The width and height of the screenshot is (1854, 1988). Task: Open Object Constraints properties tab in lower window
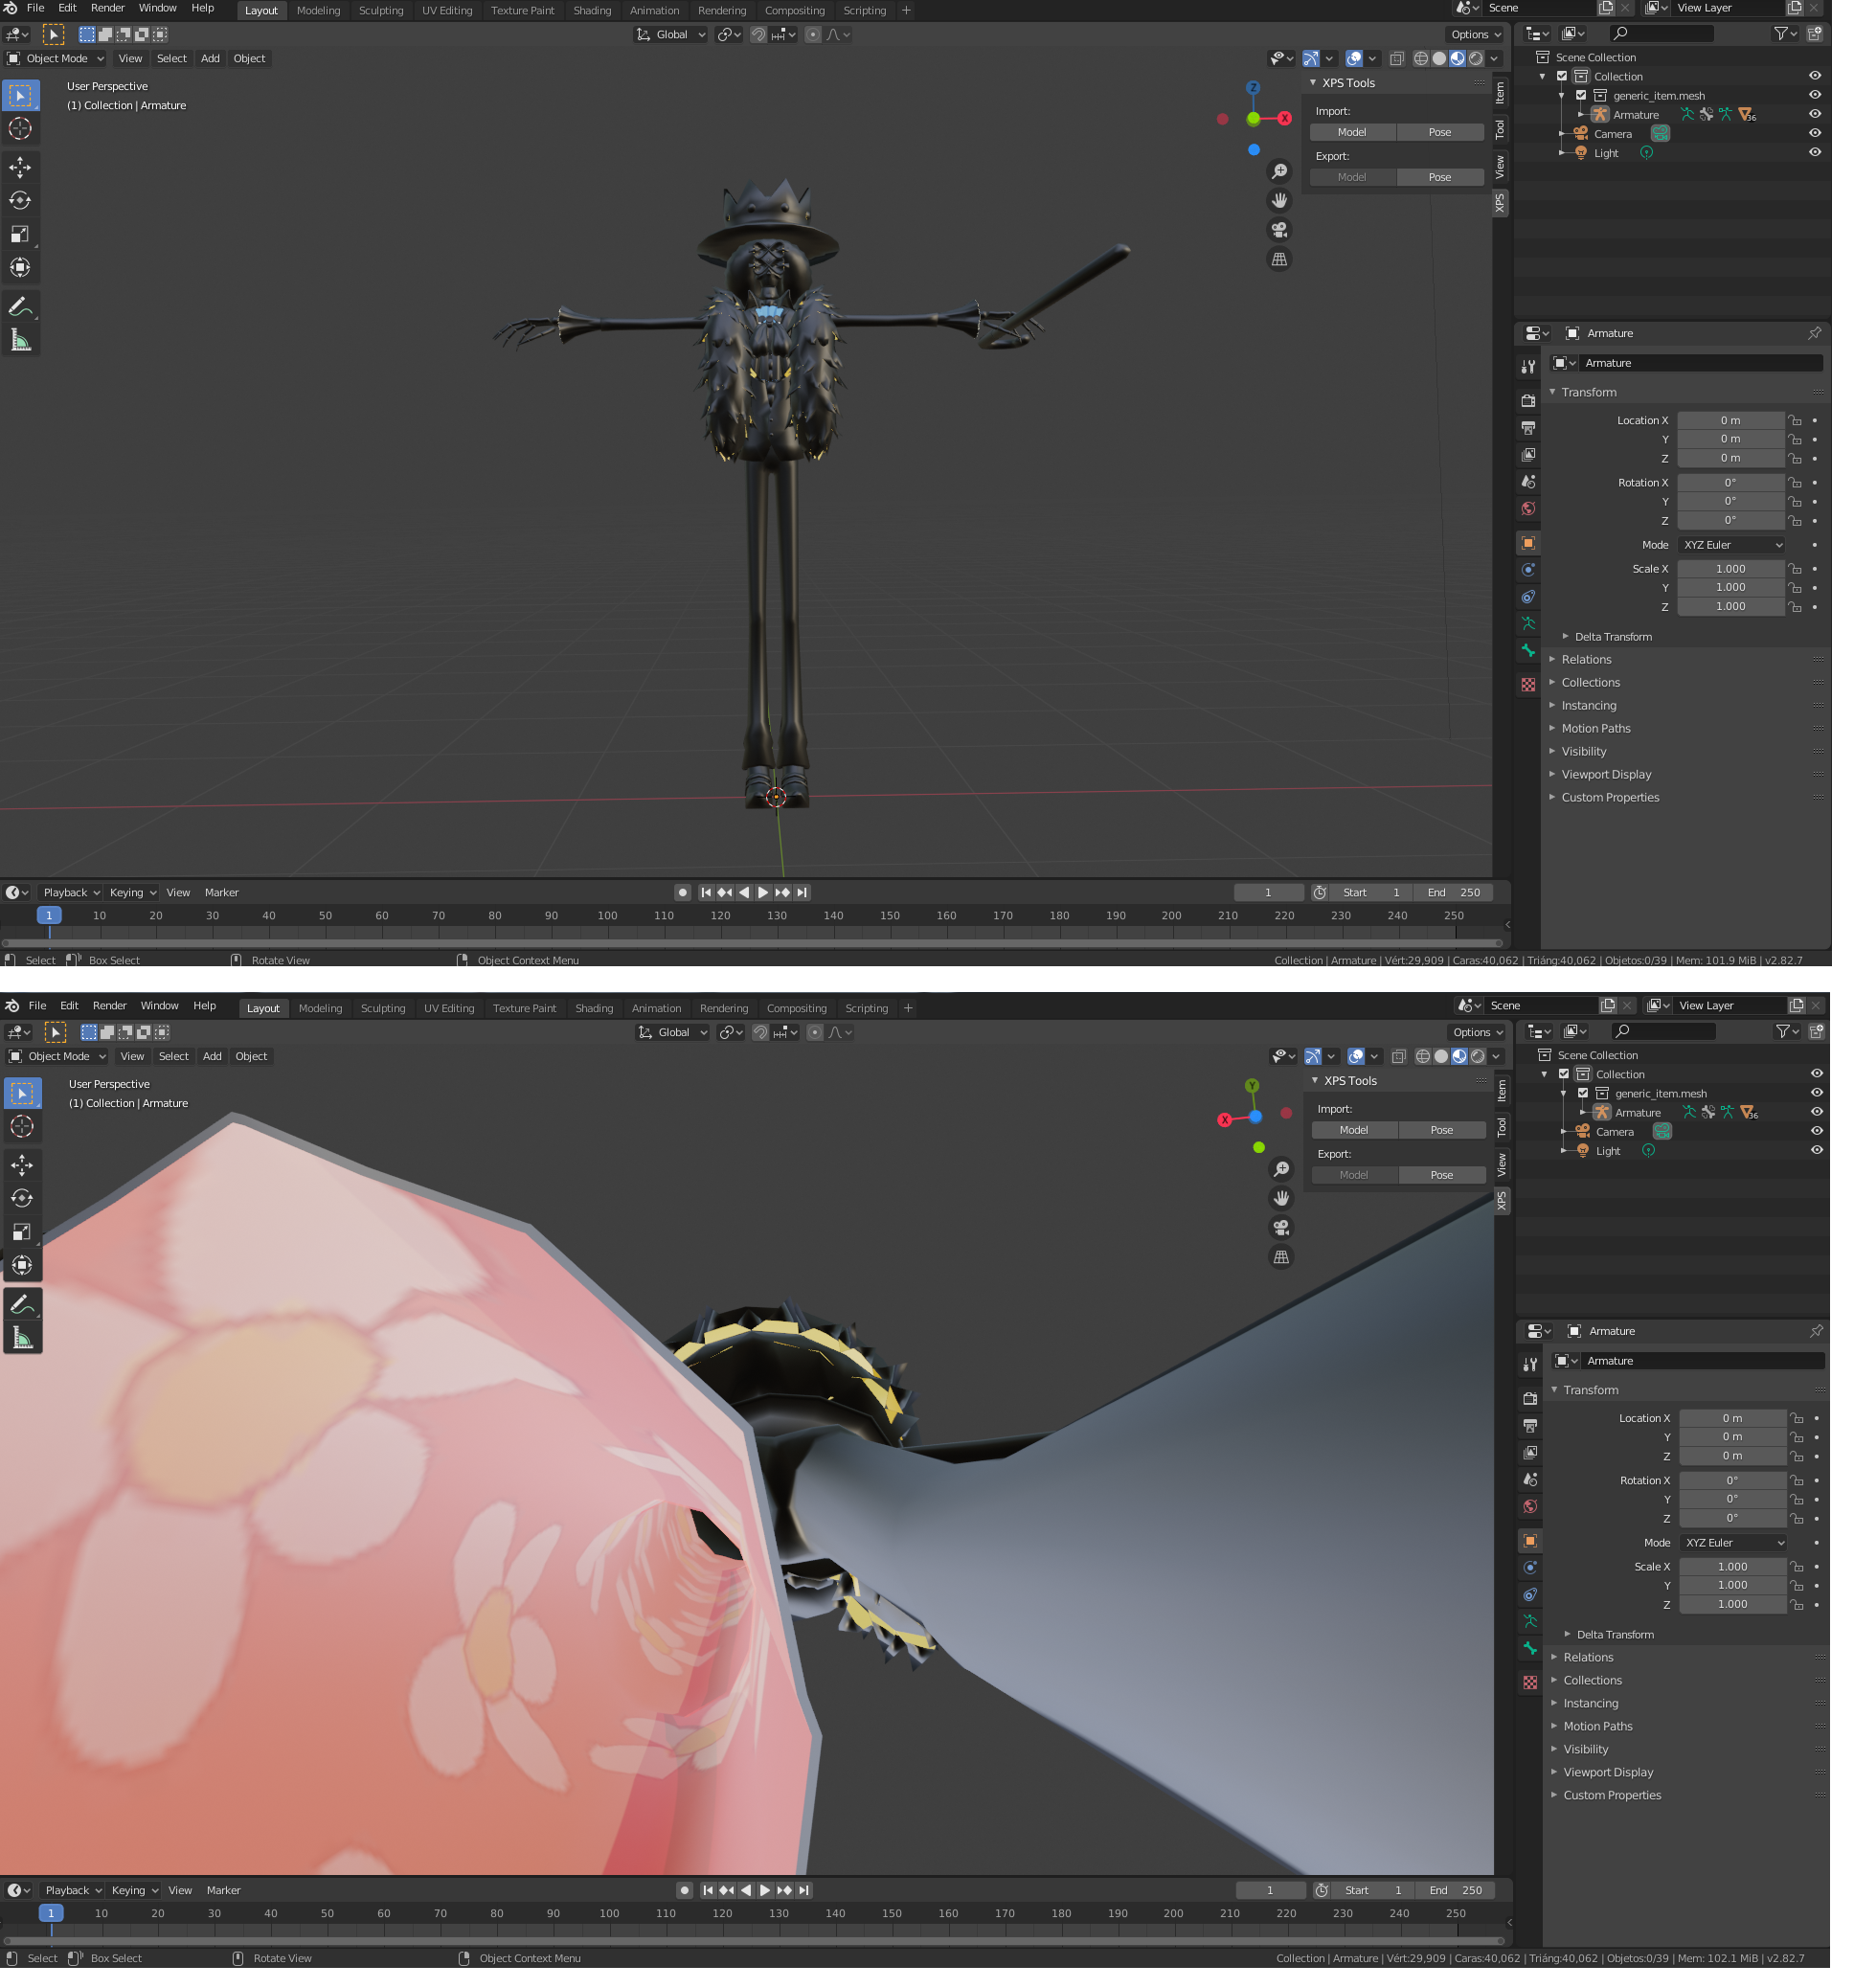pos(1530,1595)
